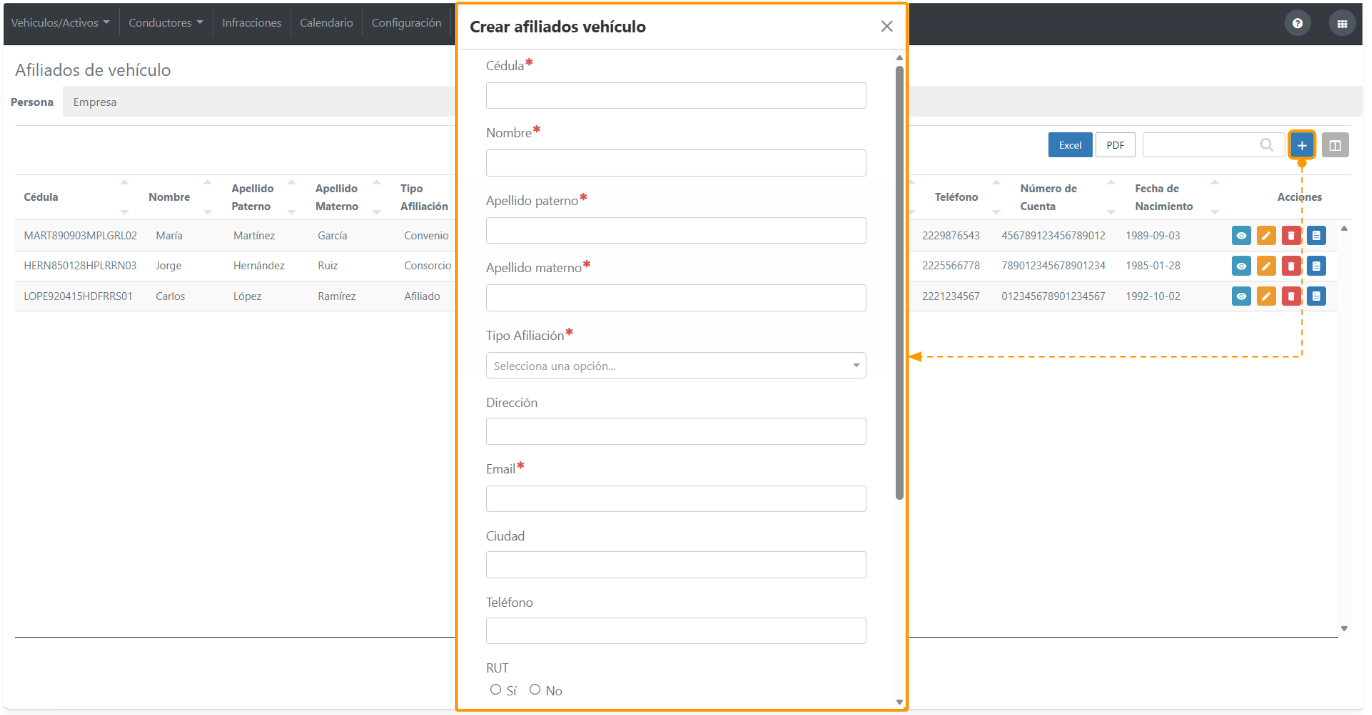Open the document icon for Jorge's row
1372x715 pixels.
(1316, 266)
